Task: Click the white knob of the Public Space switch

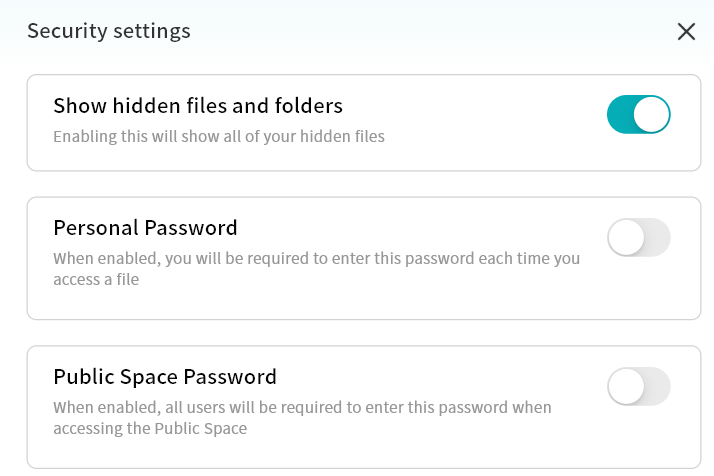Action: (626, 386)
